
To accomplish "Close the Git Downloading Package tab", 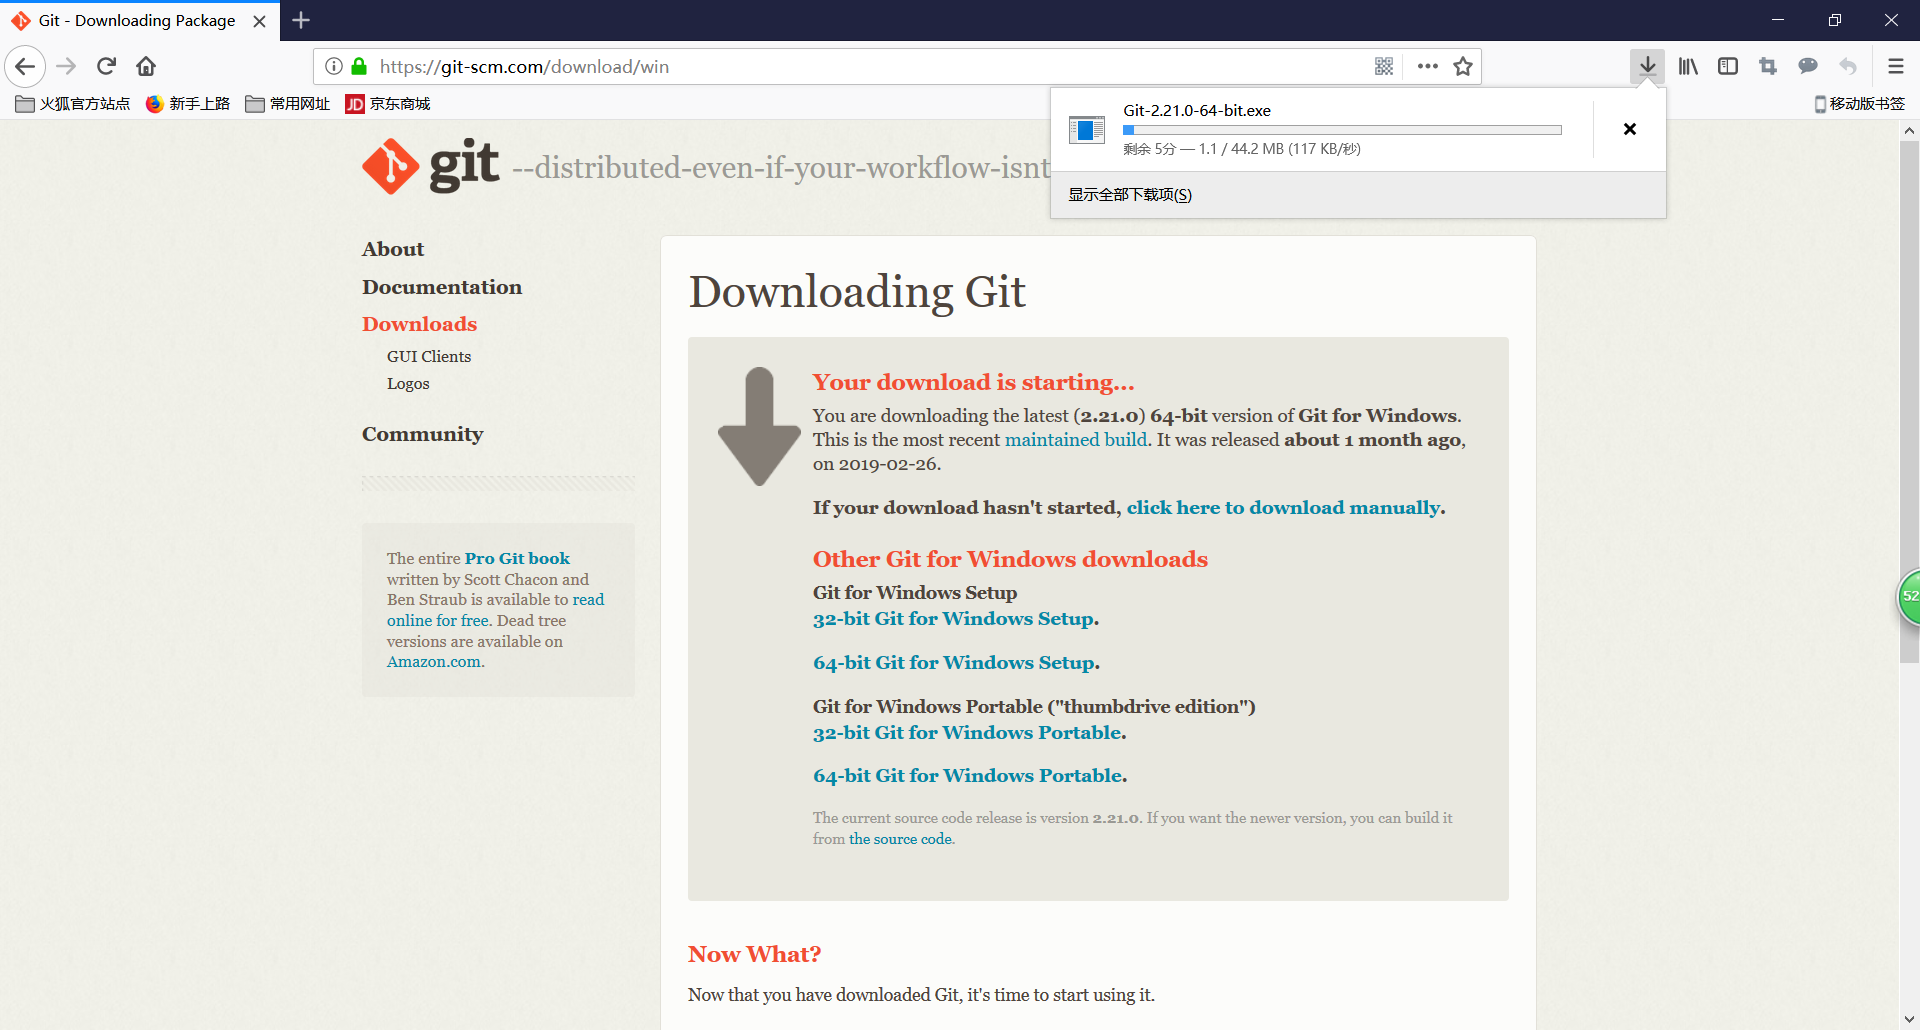I will (259, 21).
